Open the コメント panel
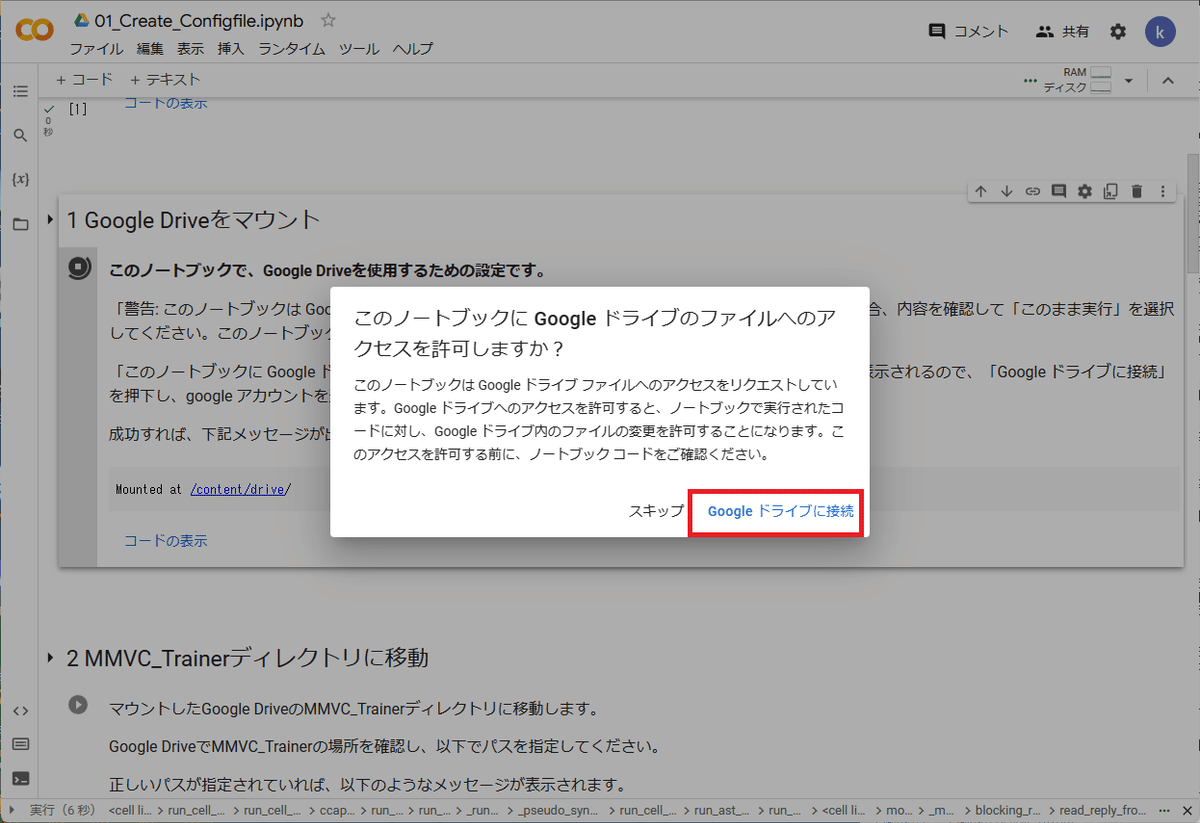This screenshot has height=823, width=1200. (x=969, y=31)
